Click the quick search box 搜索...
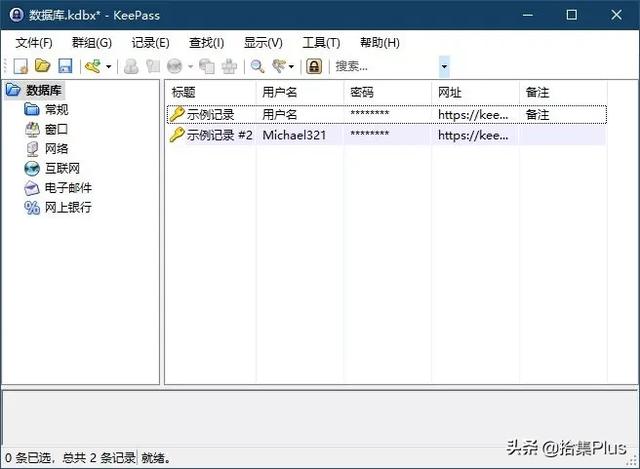The height and width of the screenshot is (469, 640). click(386, 66)
